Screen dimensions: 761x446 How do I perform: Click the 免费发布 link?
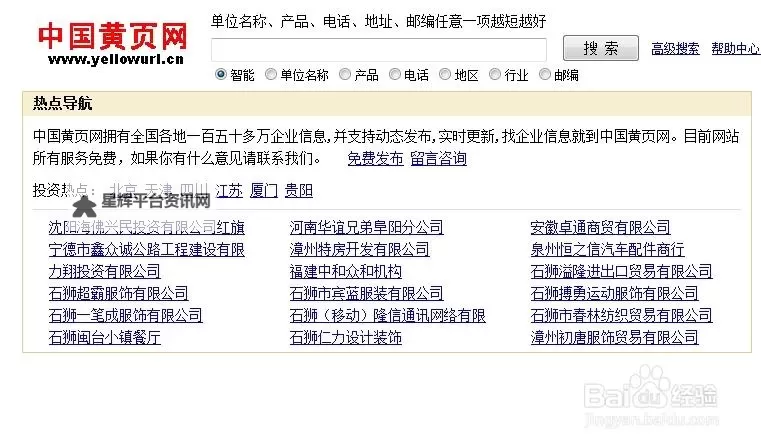coord(375,158)
